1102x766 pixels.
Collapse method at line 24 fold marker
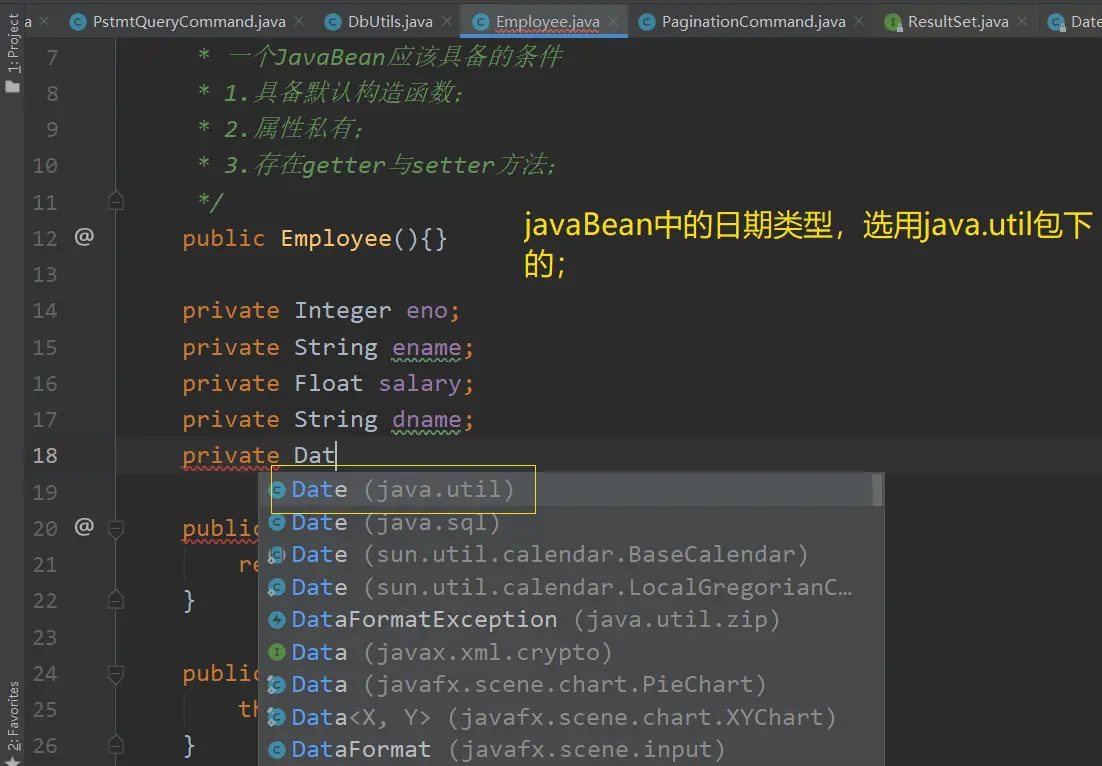click(x=116, y=673)
